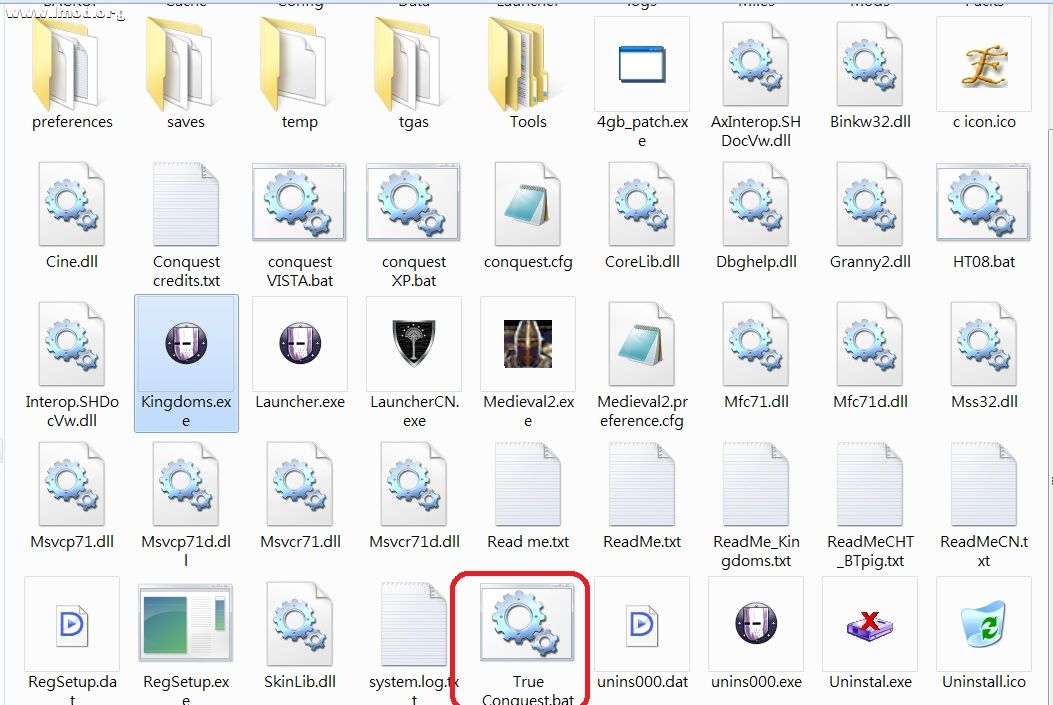Select the Tools folder
The image size is (1053, 705).
click(528, 65)
